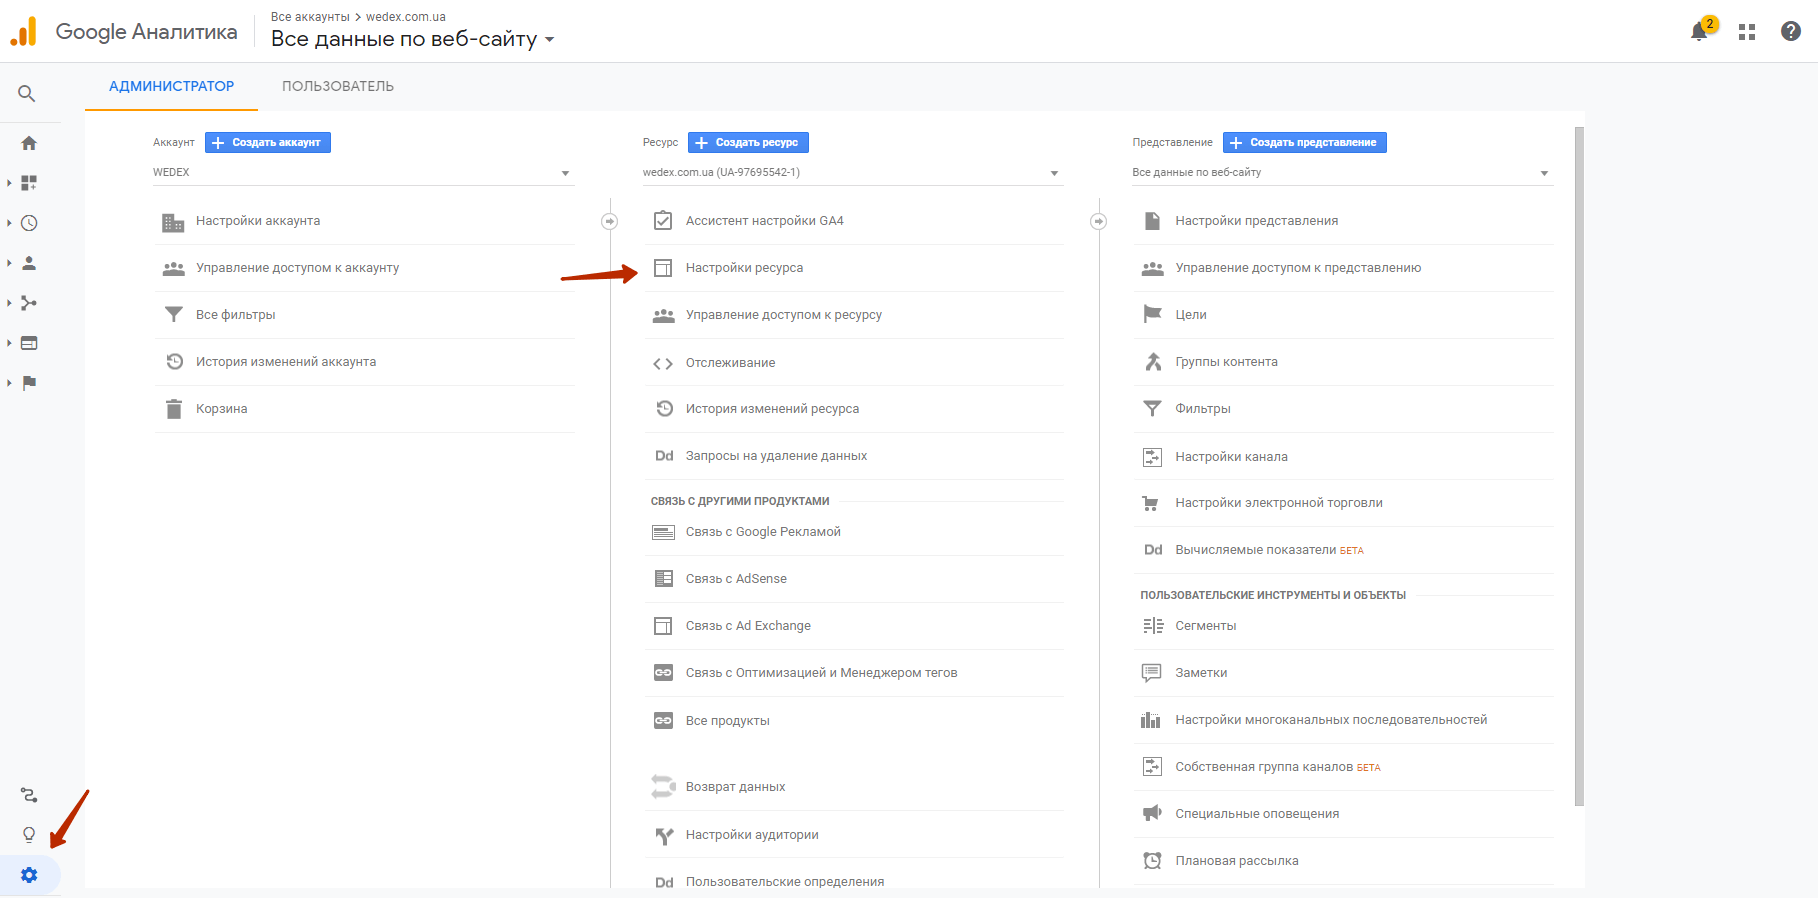Switch to ПОЛЬЗОВАТЕЛЬ tab
Screen dimensions: 1818x898
point(338,87)
